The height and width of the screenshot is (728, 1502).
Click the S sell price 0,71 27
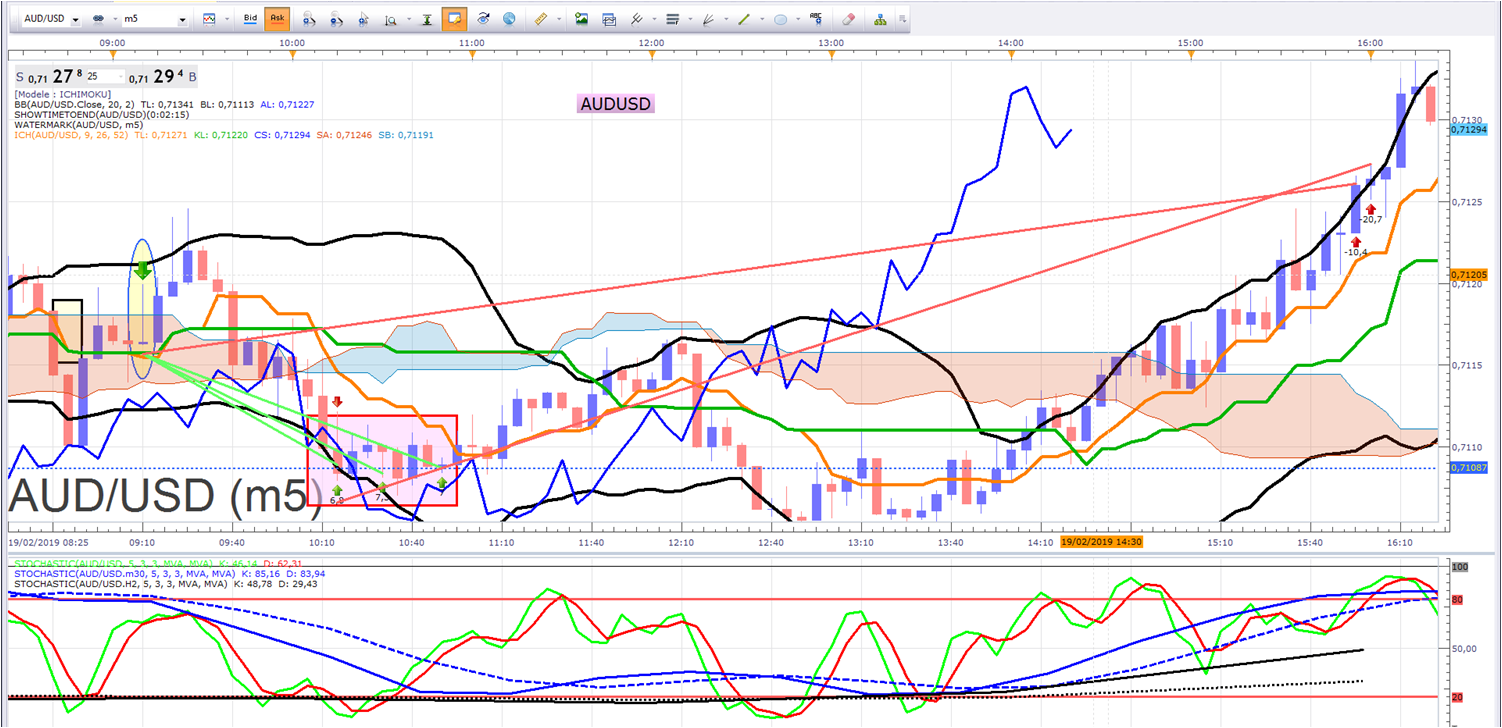[x=48, y=76]
